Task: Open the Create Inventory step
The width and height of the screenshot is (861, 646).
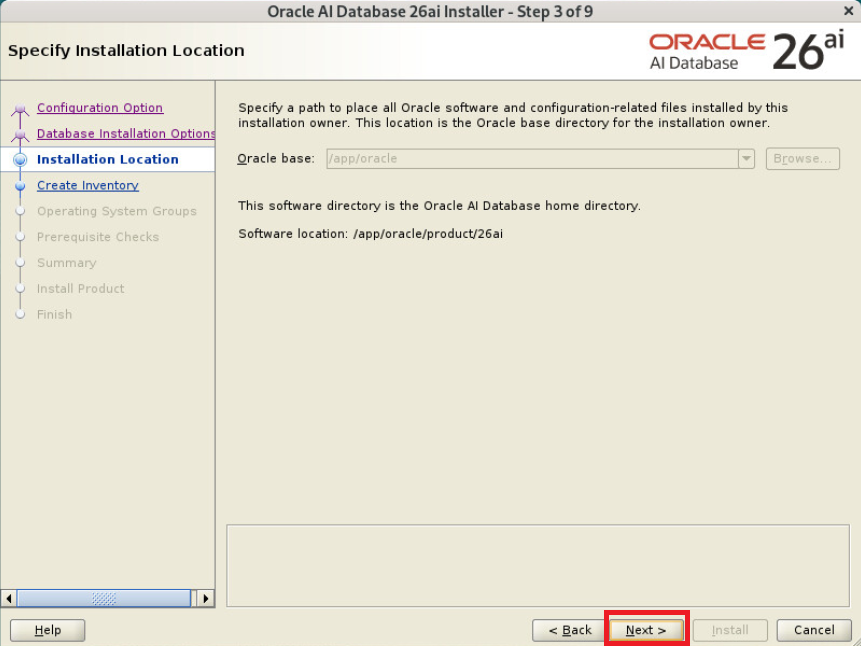Action: [x=88, y=185]
